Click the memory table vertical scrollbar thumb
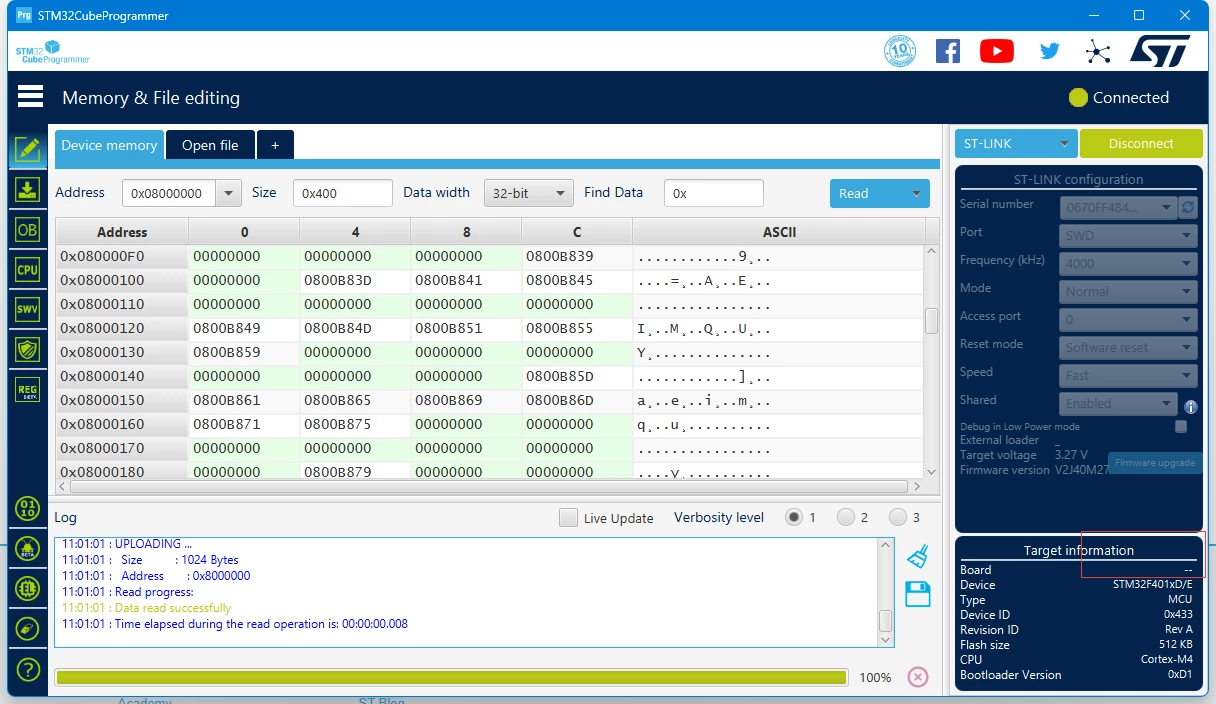 pyautogui.click(x=931, y=320)
